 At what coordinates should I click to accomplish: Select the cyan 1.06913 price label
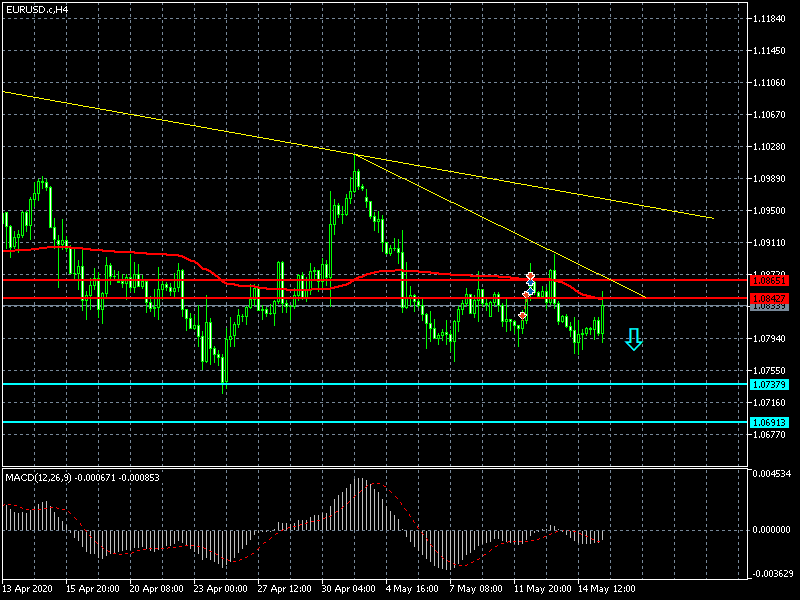tap(768, 422)
